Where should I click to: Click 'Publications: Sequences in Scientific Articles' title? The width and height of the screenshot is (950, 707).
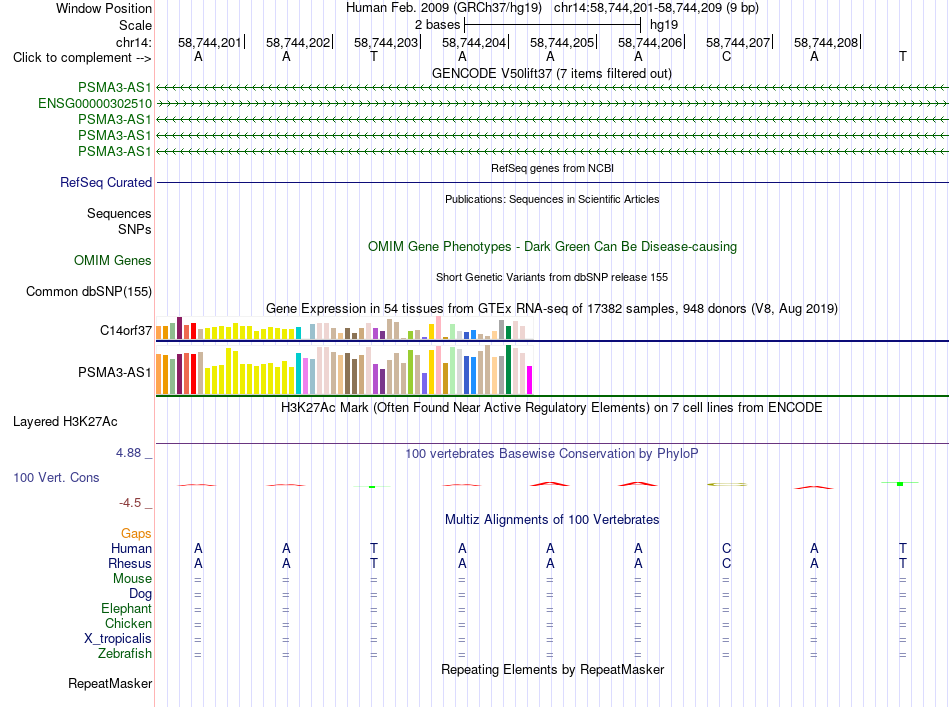[x=552, y=199]
